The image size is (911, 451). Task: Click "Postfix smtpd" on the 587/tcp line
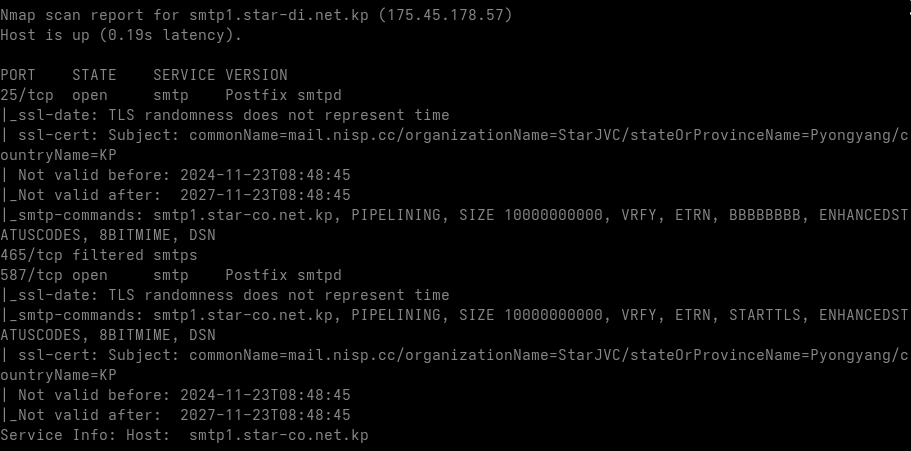pyautogui.click(x=283, y=275)
